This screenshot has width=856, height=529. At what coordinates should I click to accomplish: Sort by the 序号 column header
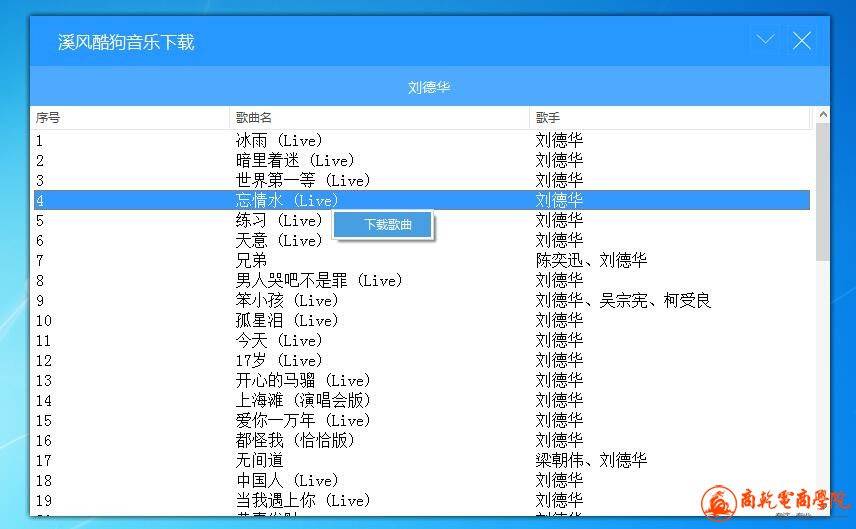pyautogui.click(x=129, y=117)
